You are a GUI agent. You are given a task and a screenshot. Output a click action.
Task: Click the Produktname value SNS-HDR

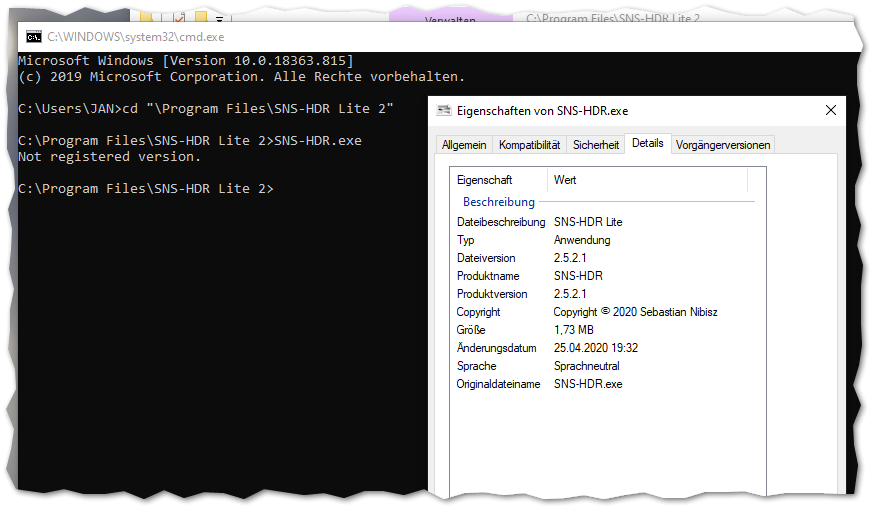coord(578,276)
